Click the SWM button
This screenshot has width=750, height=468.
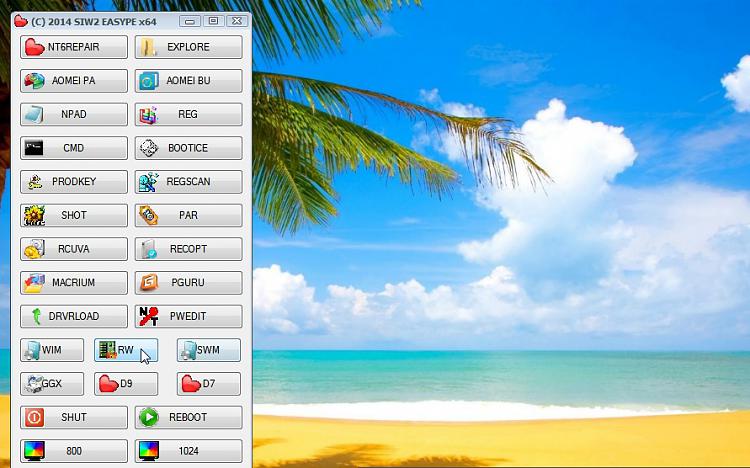209,350
